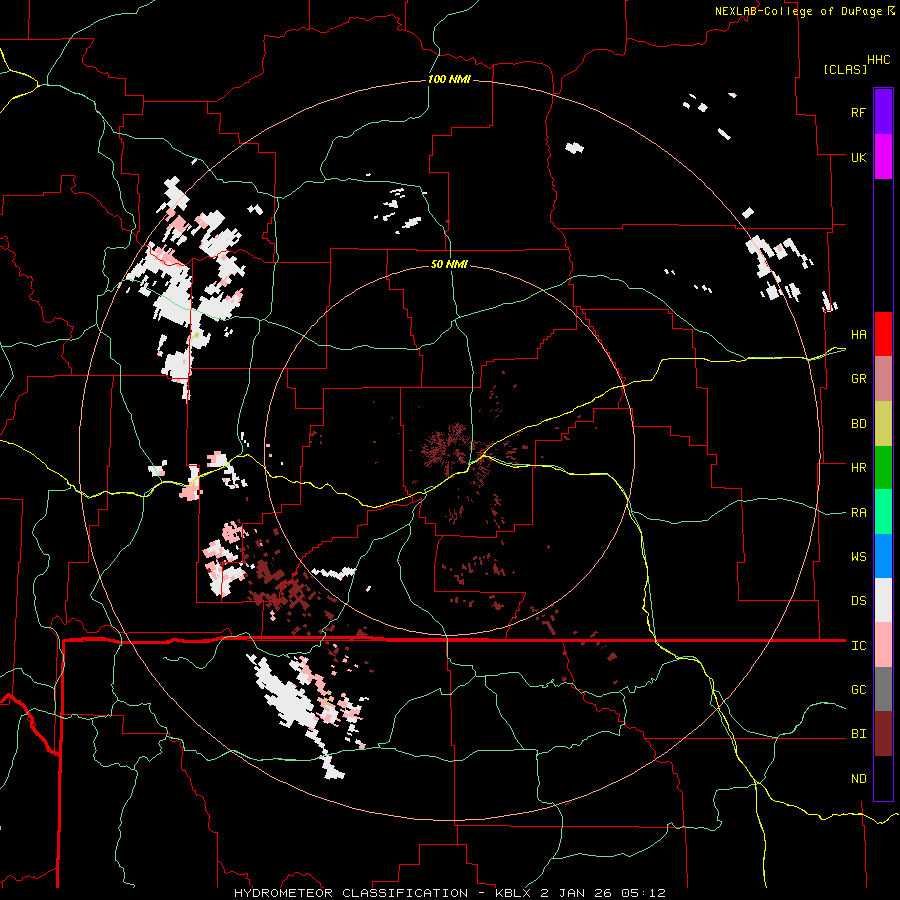
Task: Click the BD legend label
Action: coord(858,424)
